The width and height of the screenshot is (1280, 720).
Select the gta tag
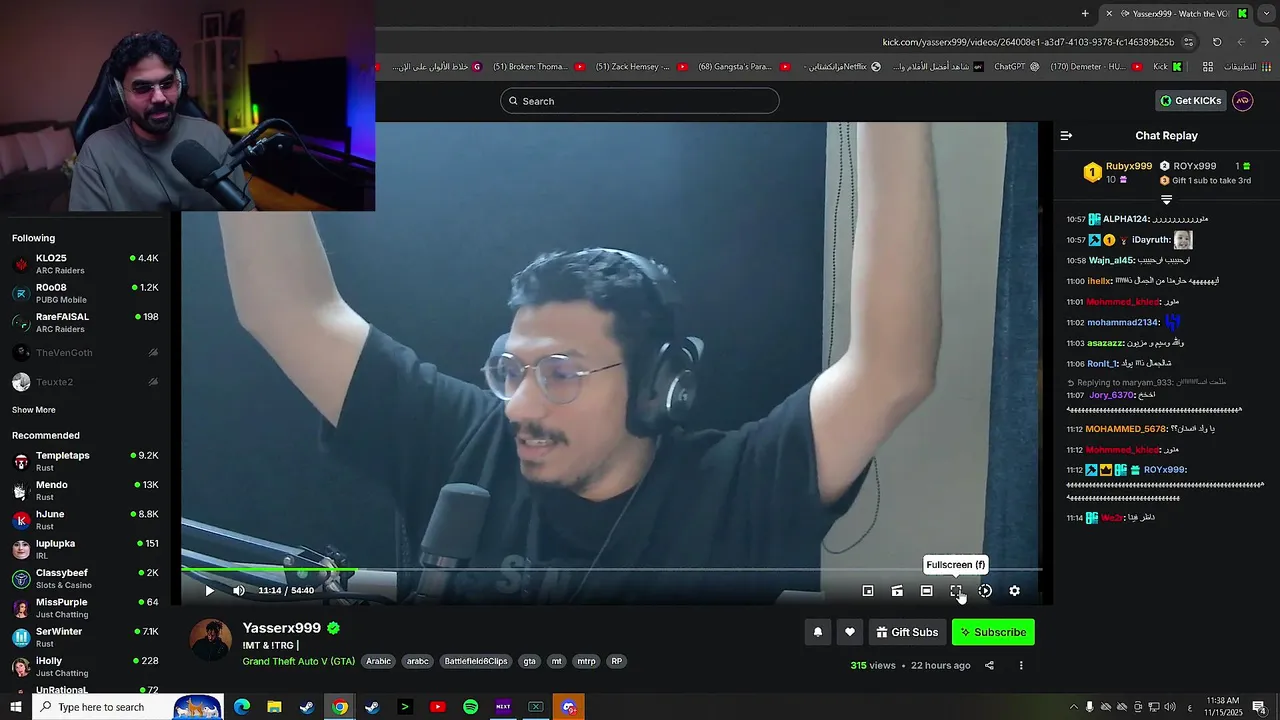(x=530, y=661)
